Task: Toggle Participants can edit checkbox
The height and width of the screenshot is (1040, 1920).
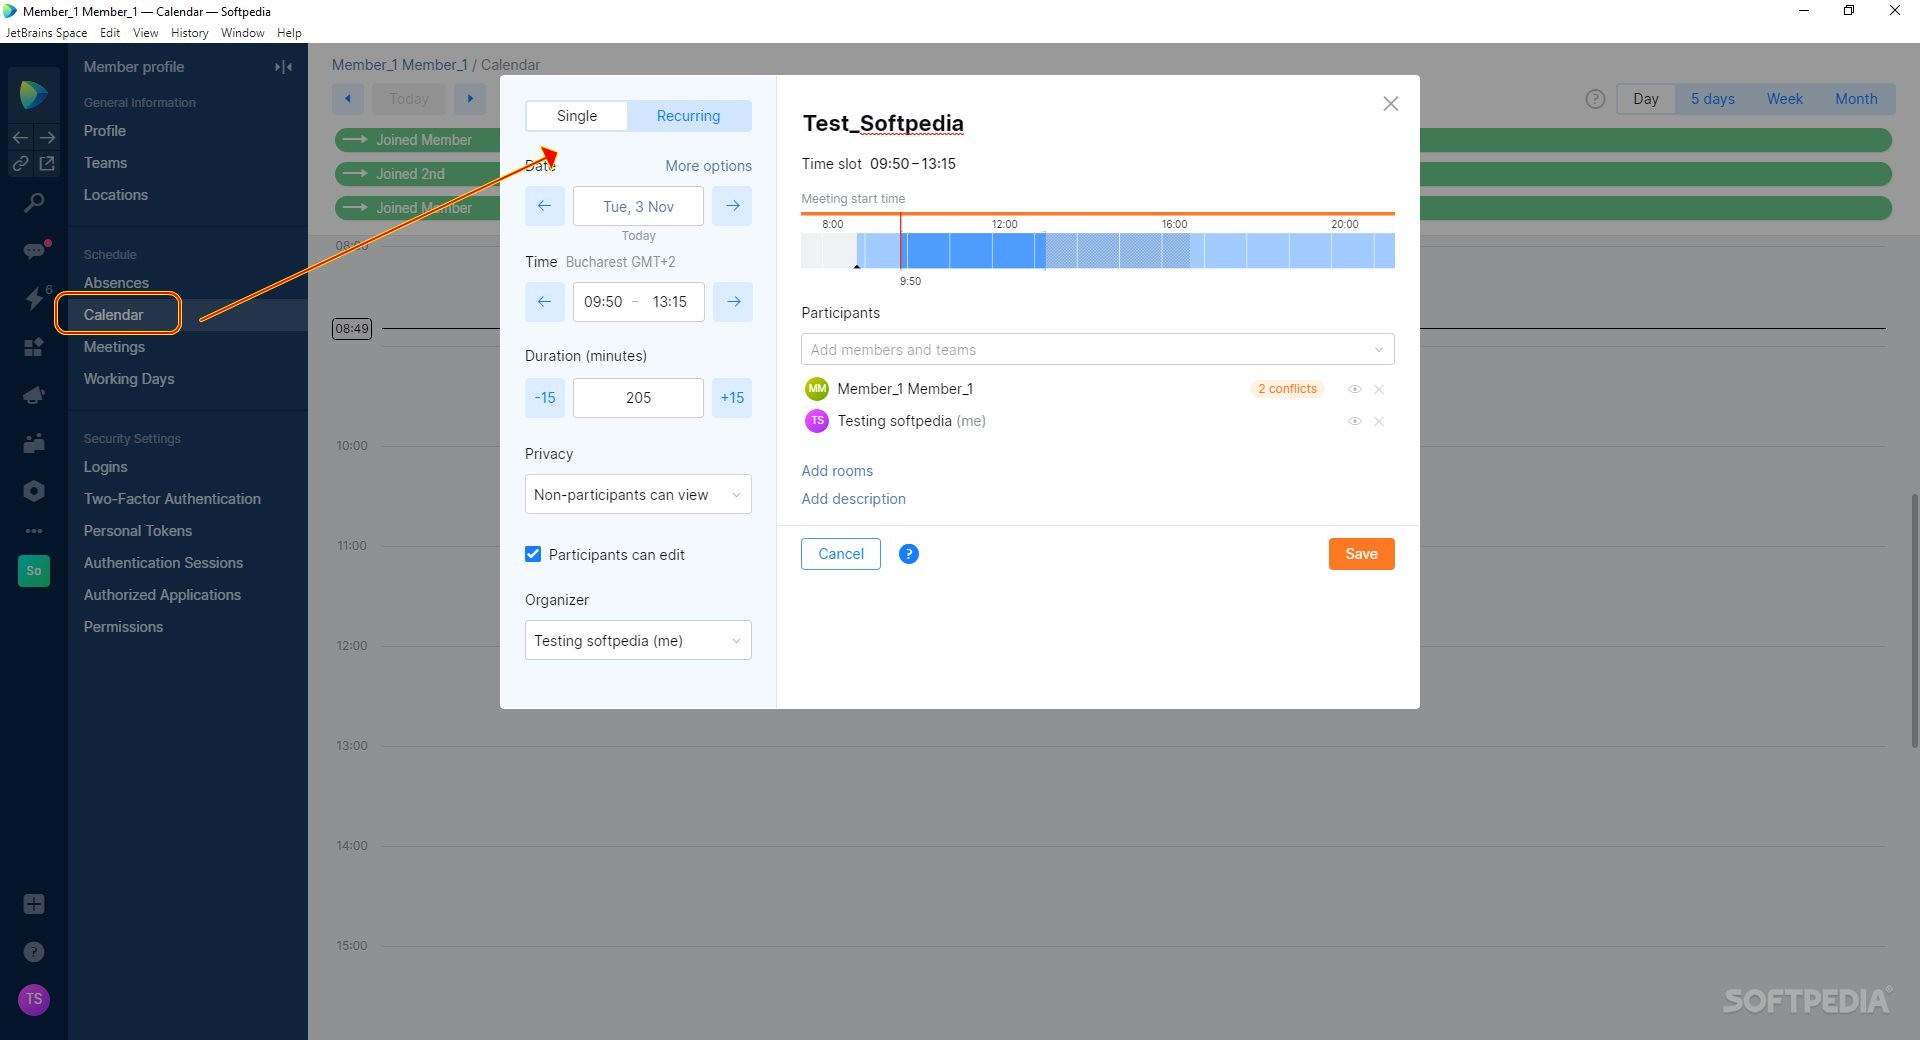Action: [x=533, y=554]
